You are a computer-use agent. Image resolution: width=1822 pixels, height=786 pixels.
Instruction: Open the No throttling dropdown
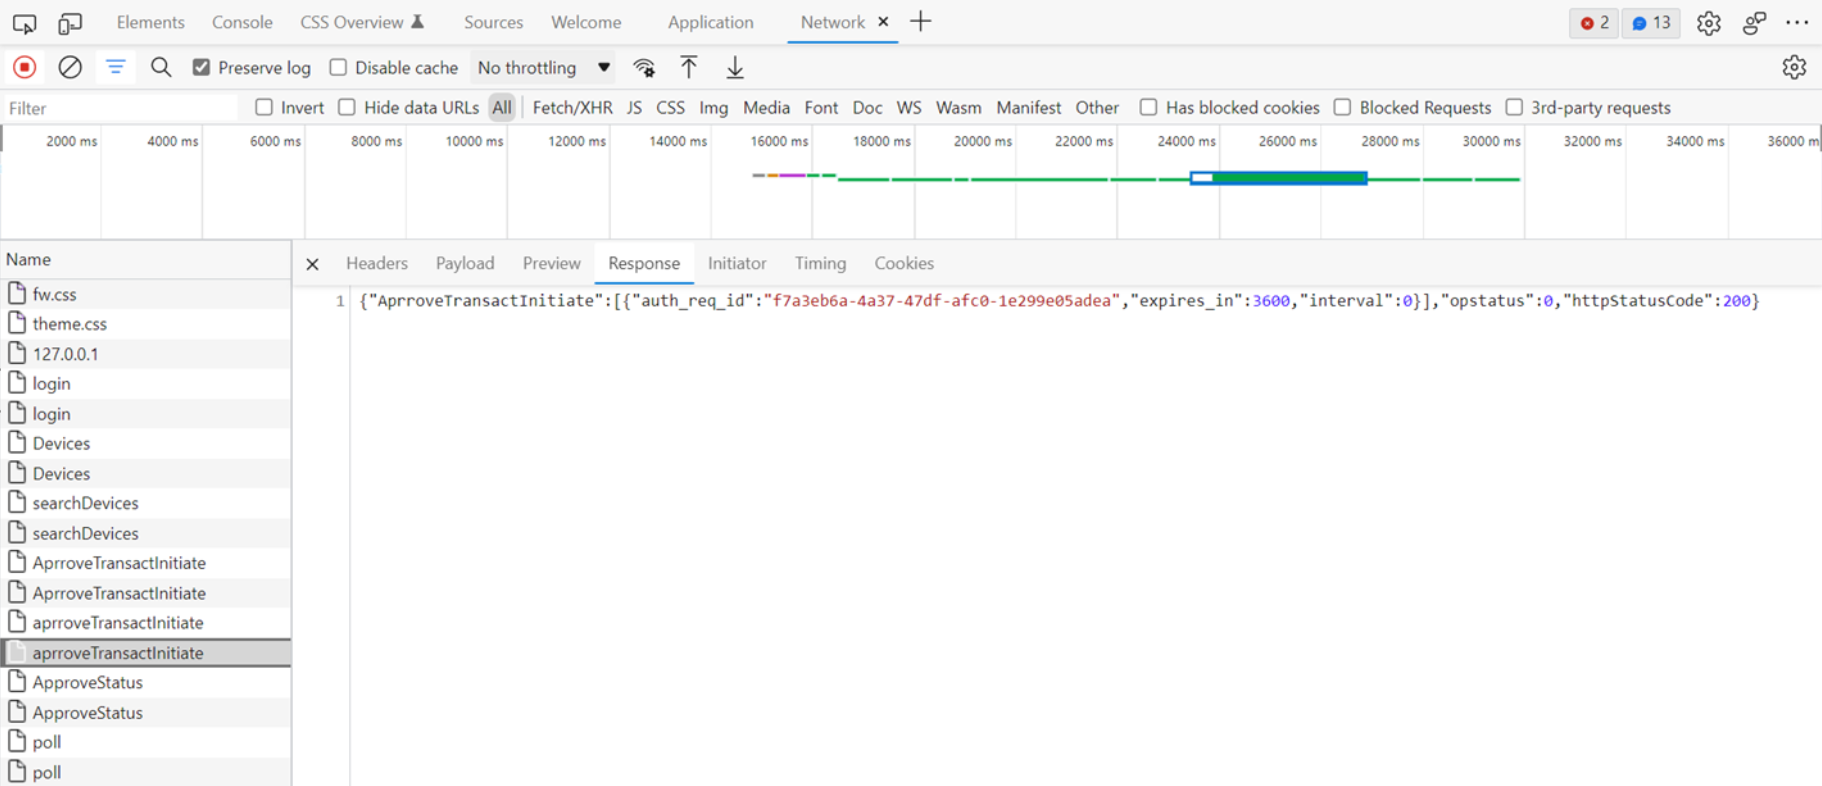(543, 68)
